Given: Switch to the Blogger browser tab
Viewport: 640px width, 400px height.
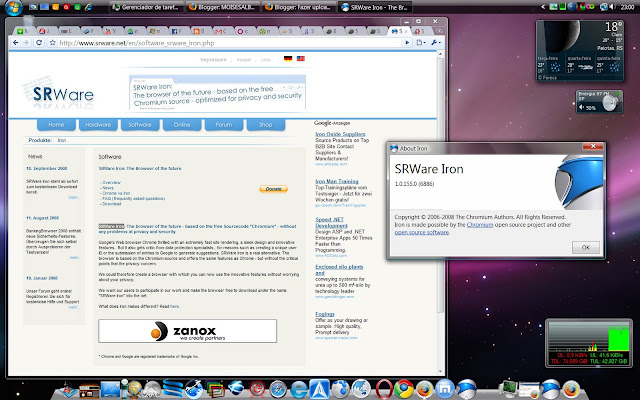Looking at the screenshot, I should click(x=201, y=31).
